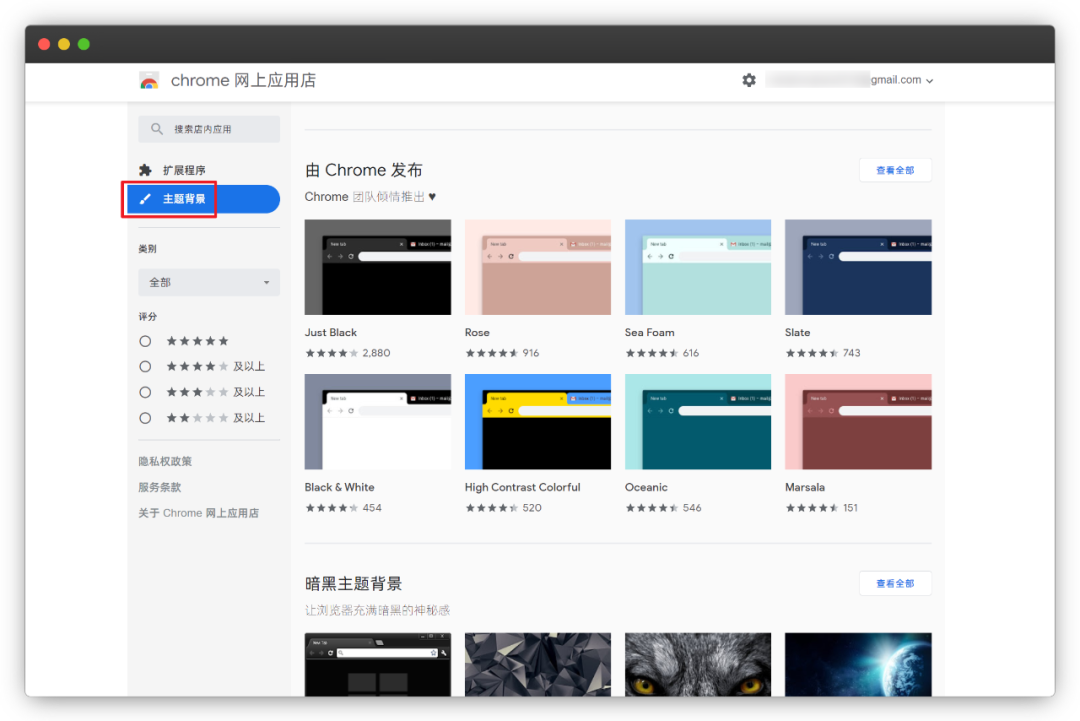1080x721 pixels.
Task: Open the settings gear icon
Action: pyautogui.click(x=749, y=80)
